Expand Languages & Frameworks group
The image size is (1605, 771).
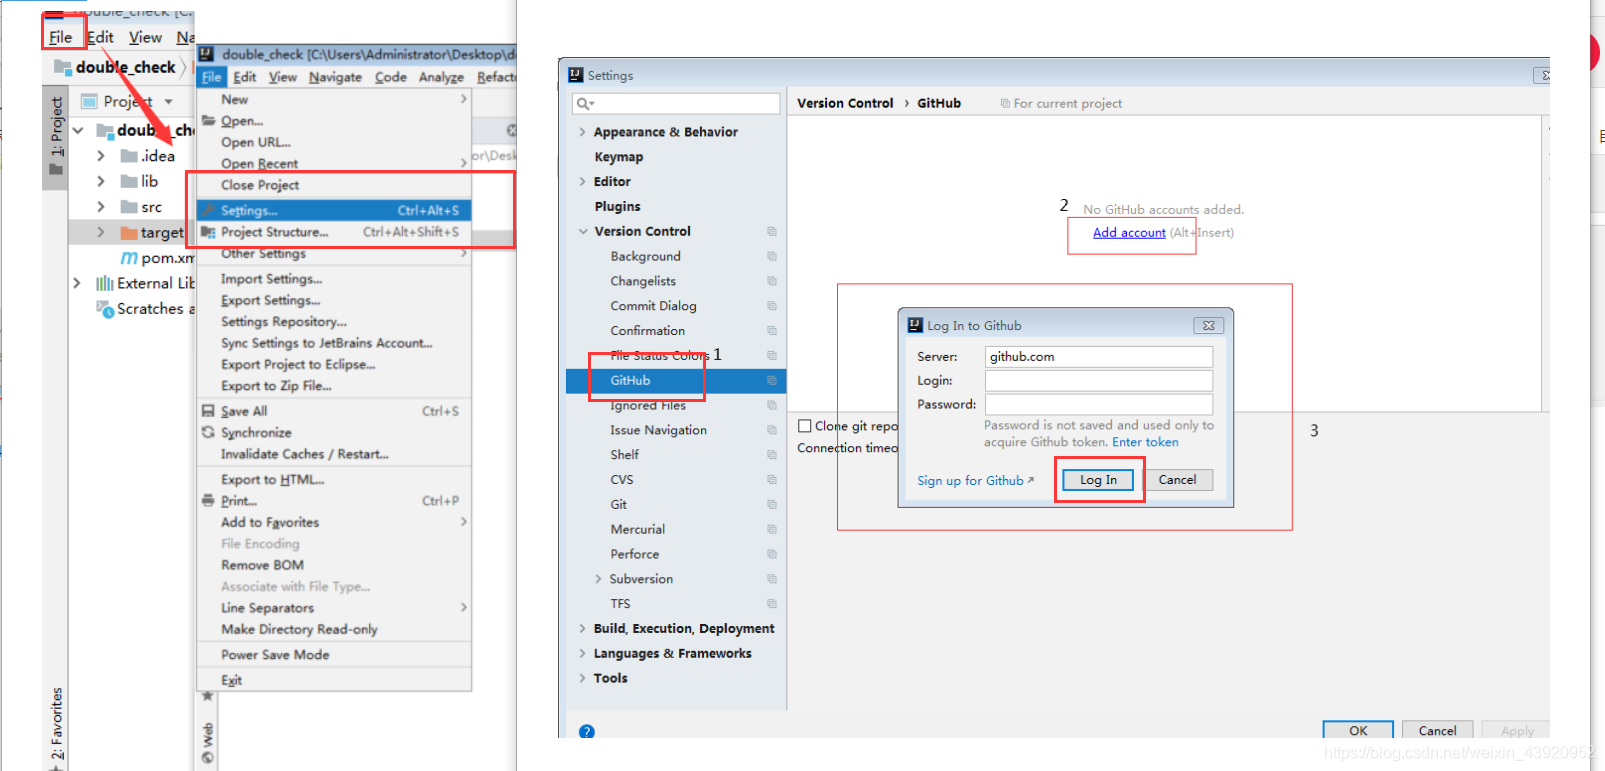click(x=582, y=653)
